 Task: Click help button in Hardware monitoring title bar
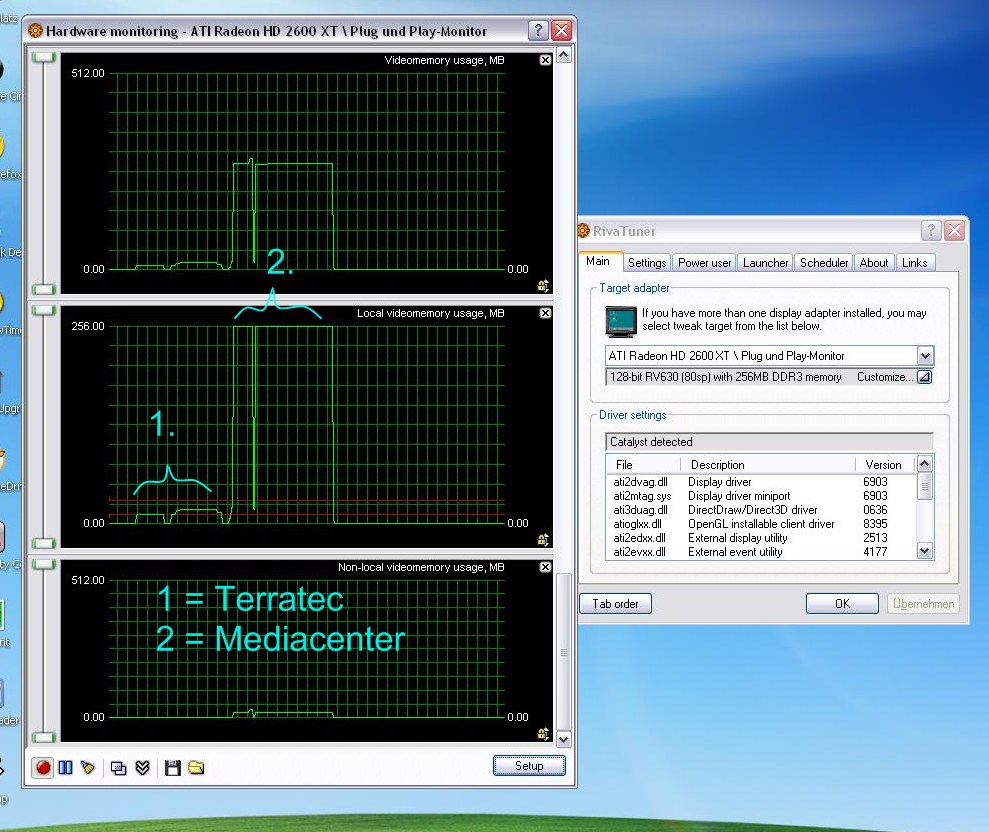537,30
